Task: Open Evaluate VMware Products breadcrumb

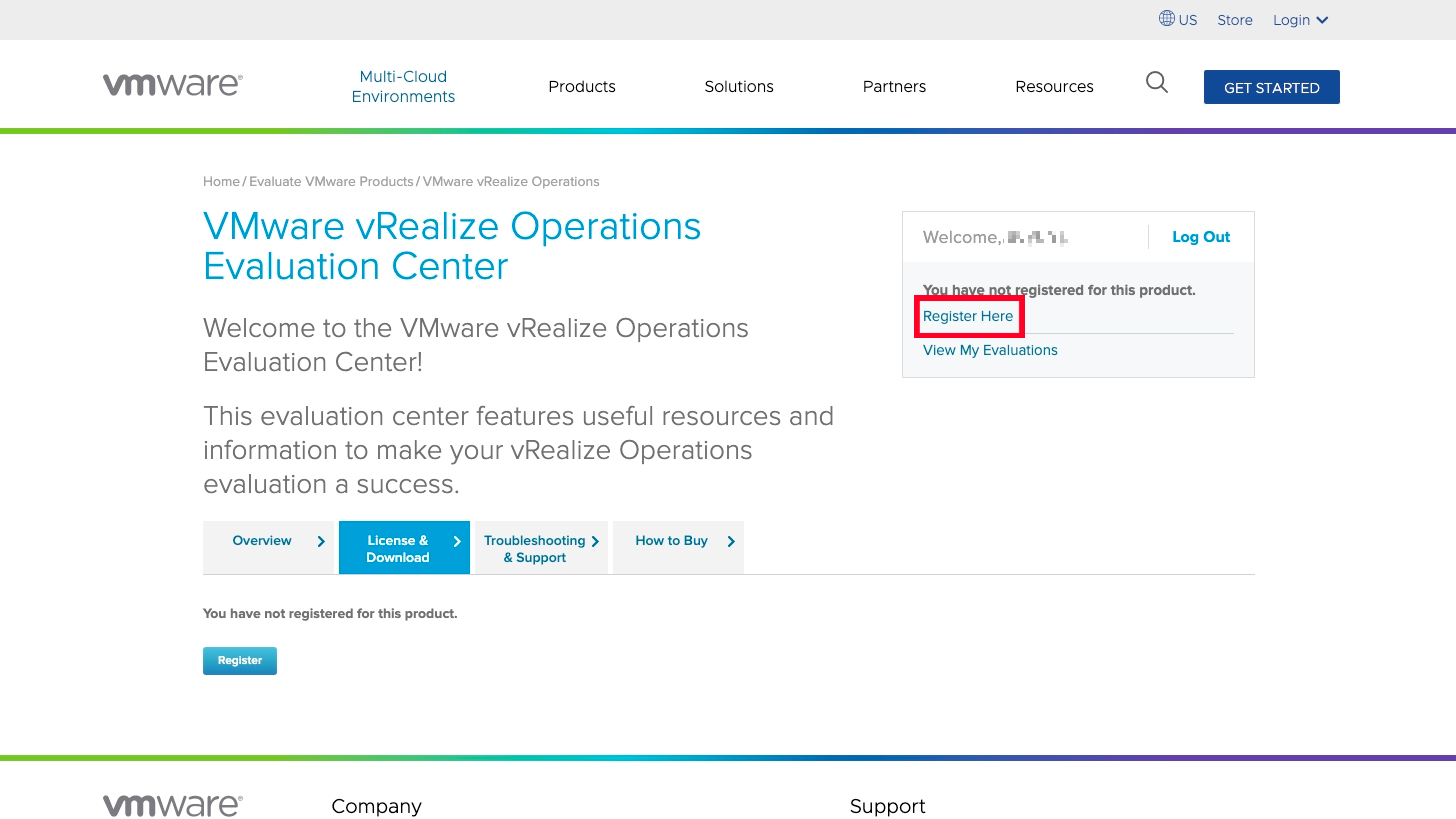Action: 331,182
